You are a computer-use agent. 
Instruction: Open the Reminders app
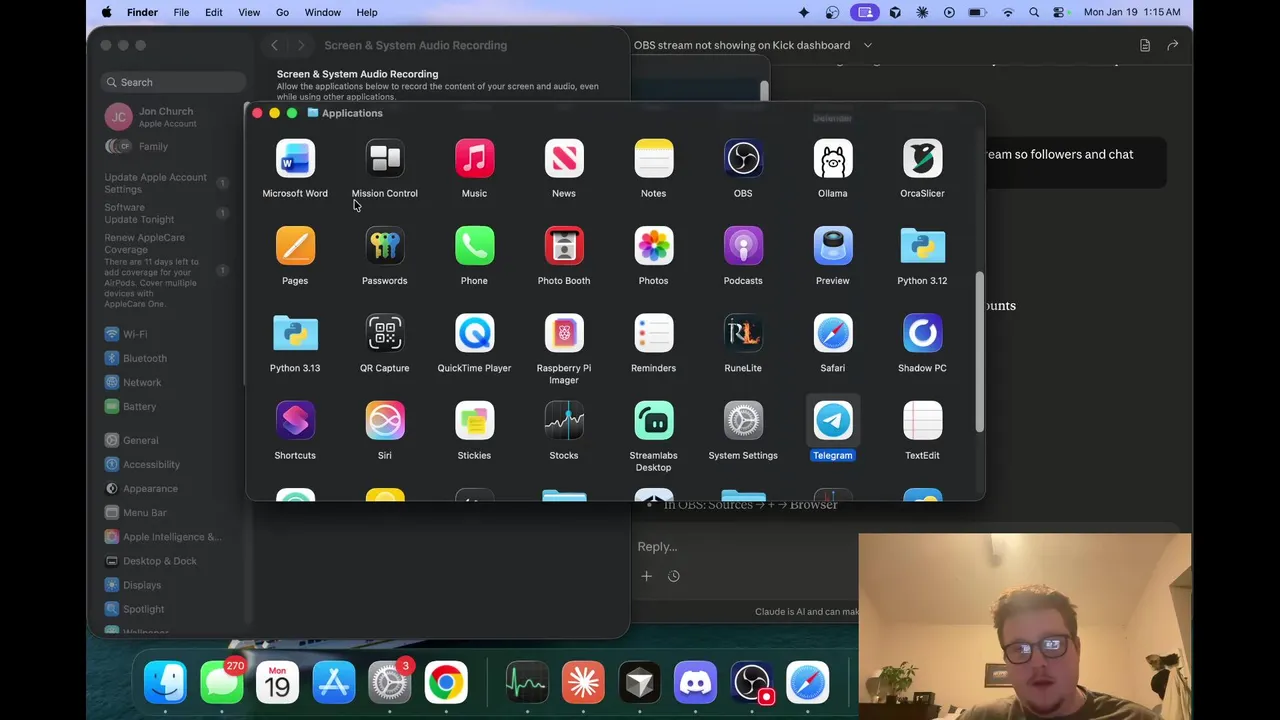pos(654,333)
